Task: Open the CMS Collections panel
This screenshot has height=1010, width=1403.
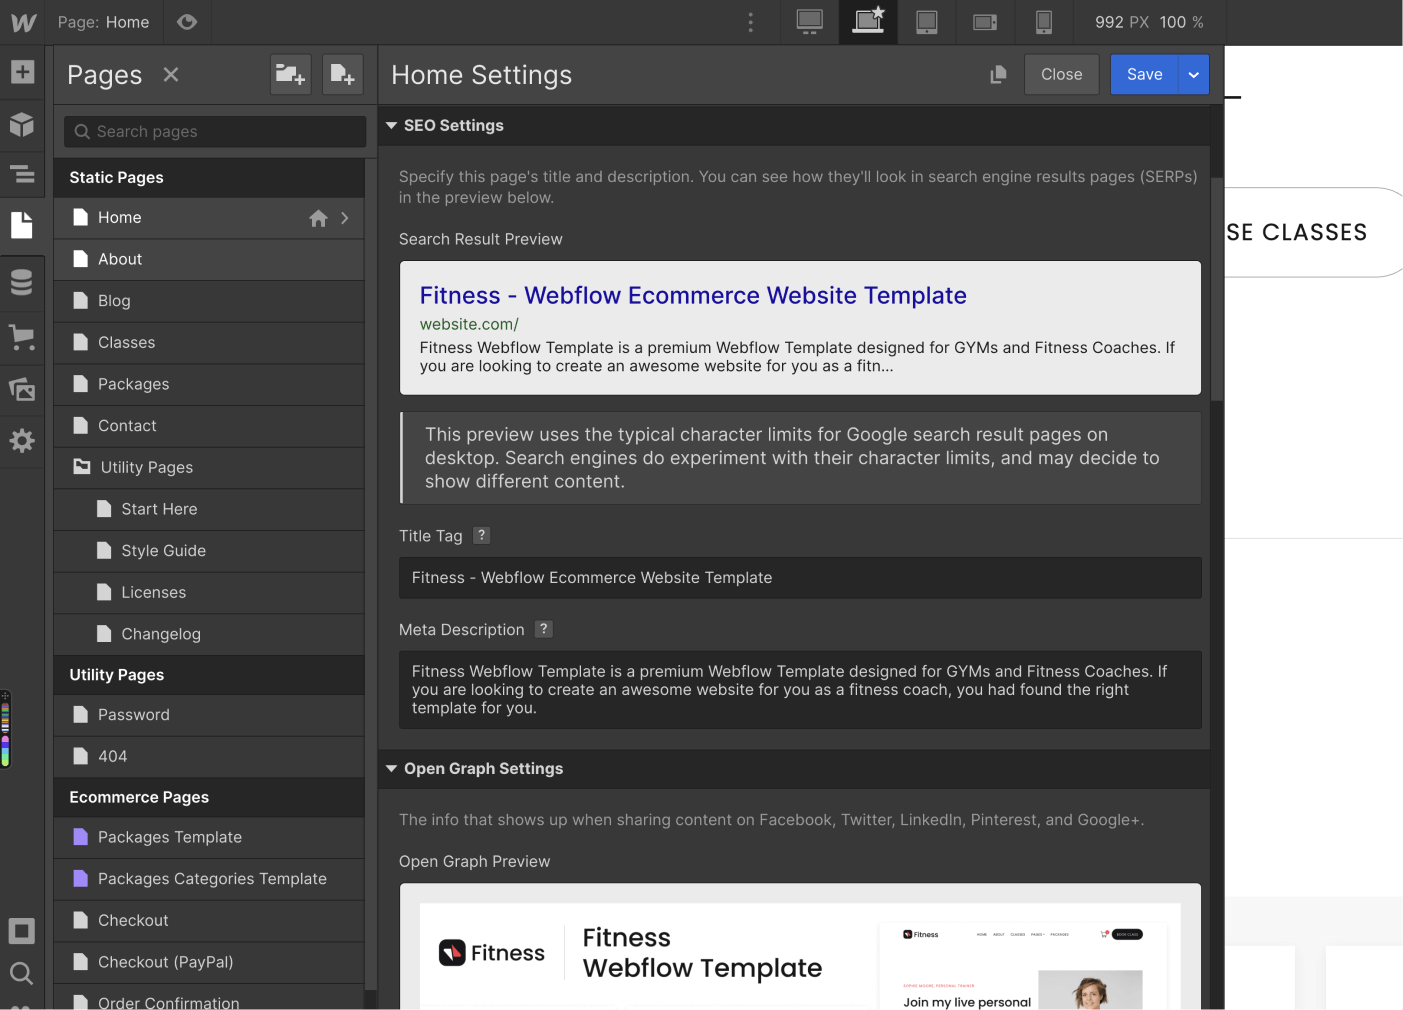Action: tap(22, 282)
